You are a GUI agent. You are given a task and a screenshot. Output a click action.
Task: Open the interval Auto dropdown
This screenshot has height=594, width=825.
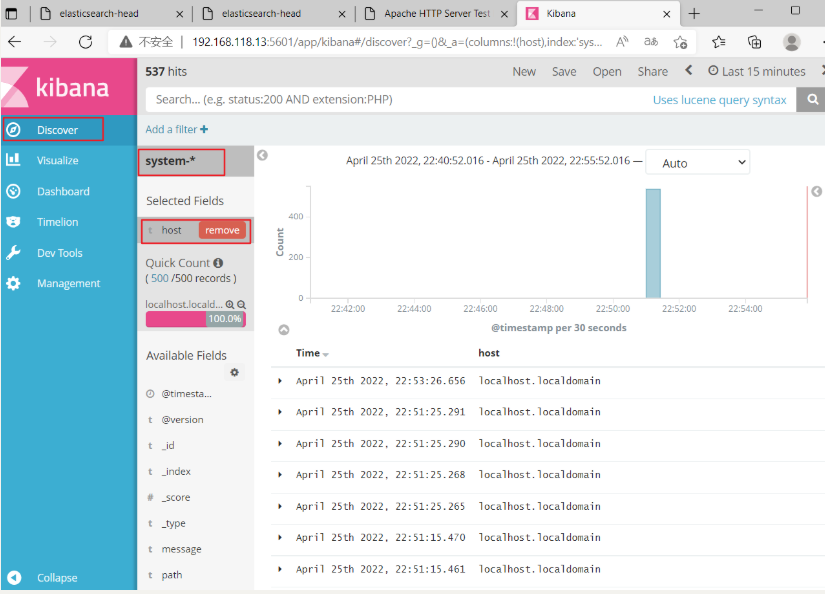coord(698,163)
